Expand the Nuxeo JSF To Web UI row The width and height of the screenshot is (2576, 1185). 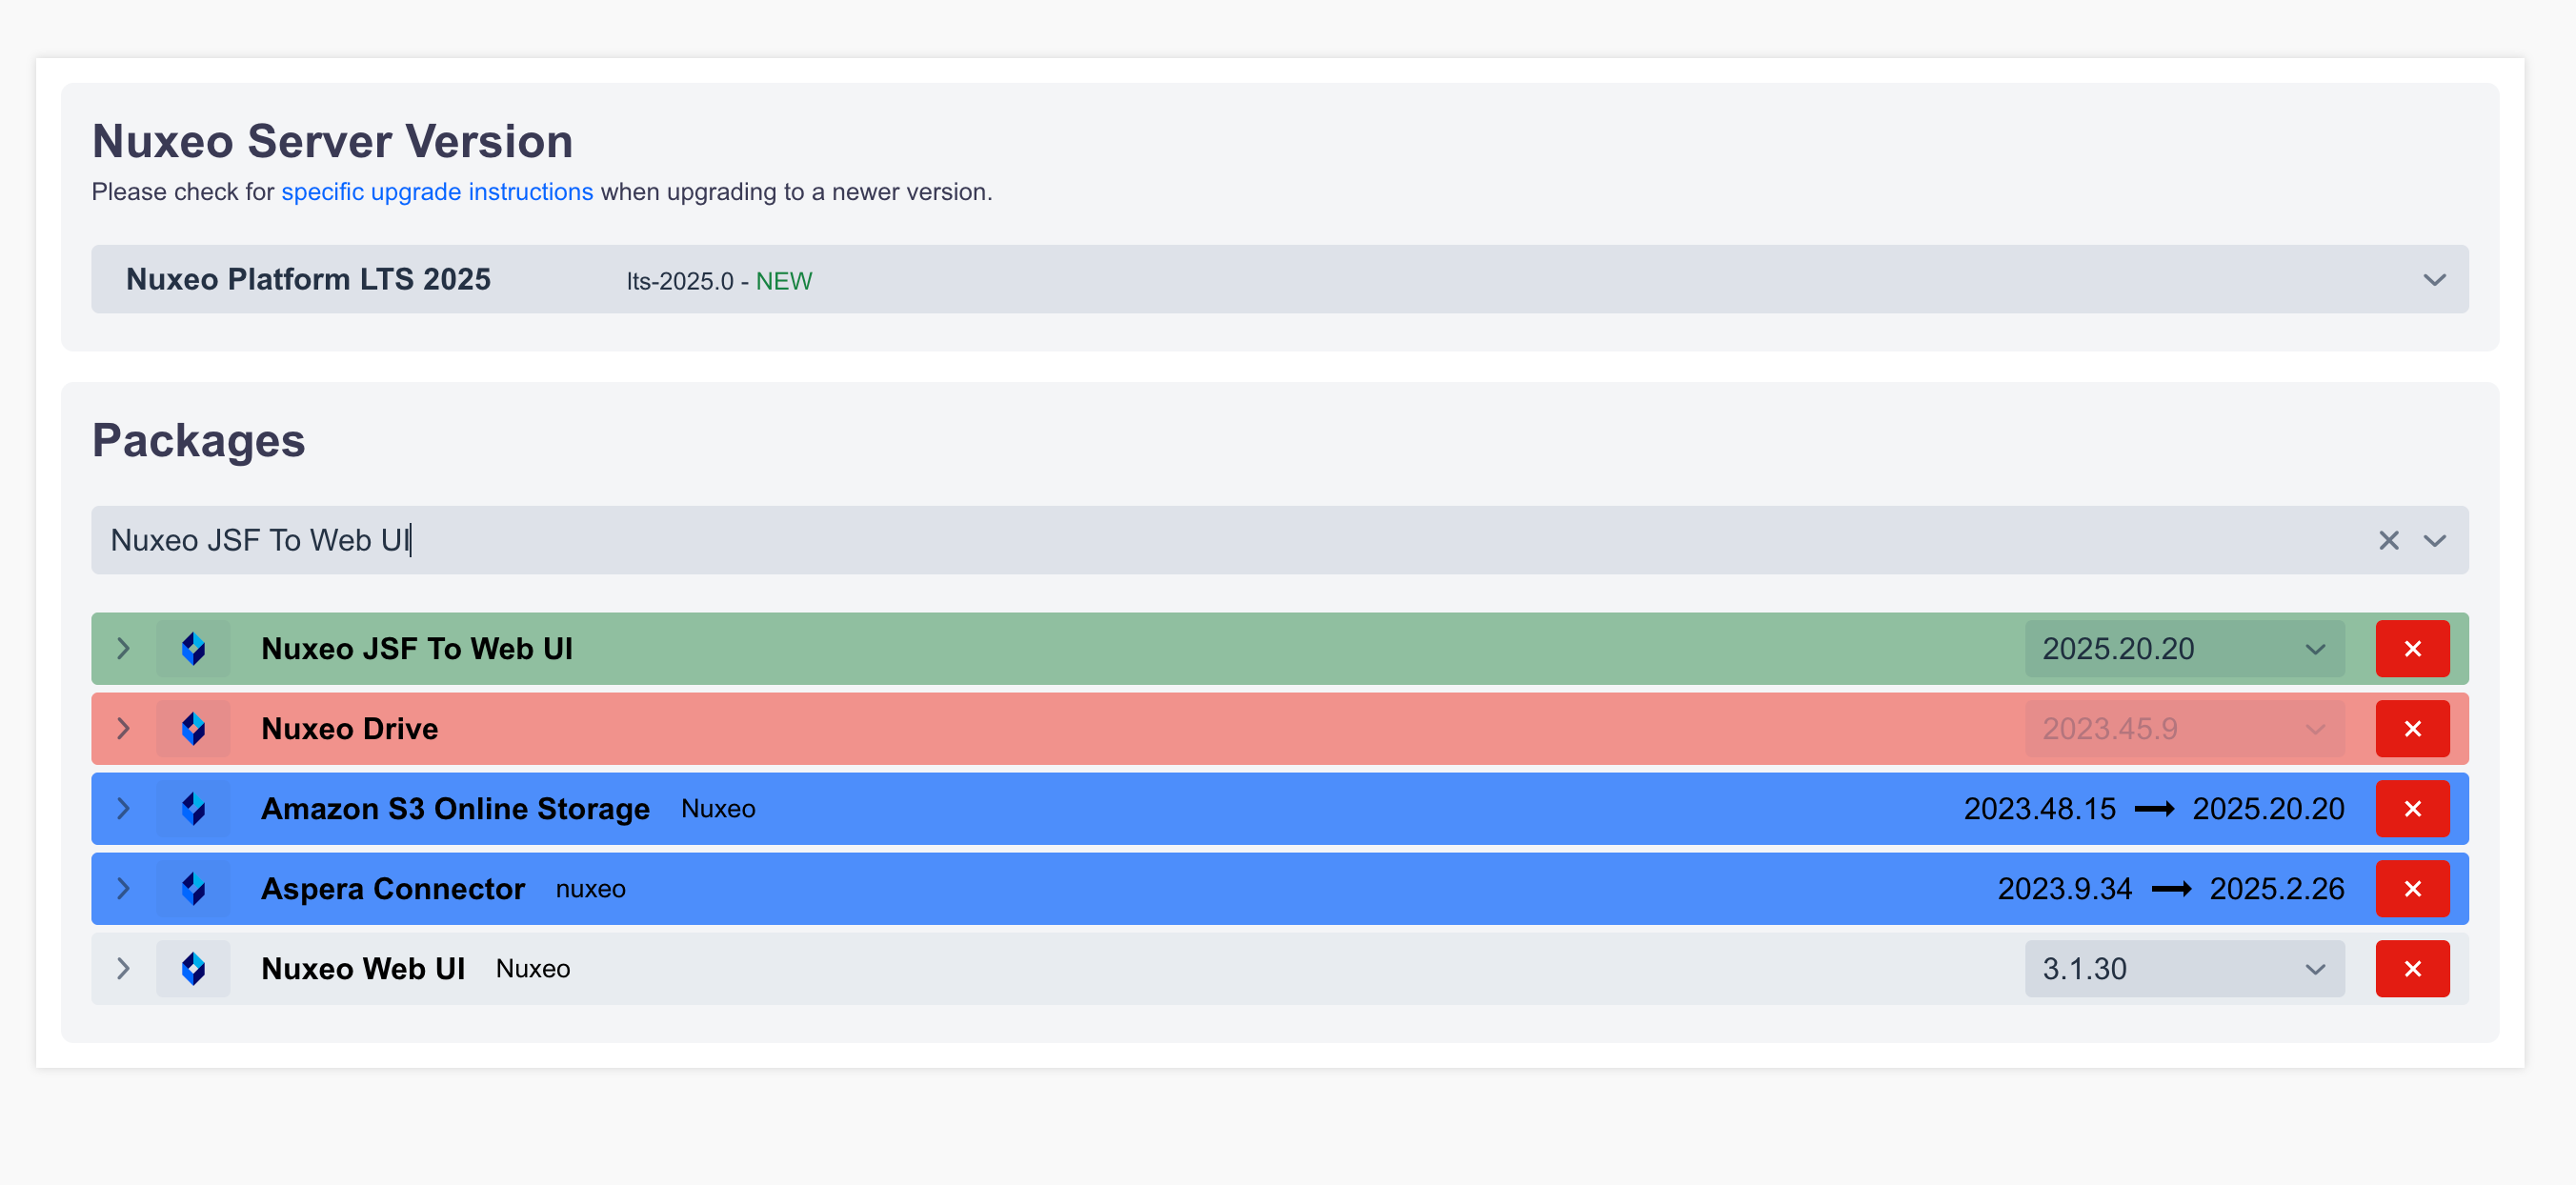(x=123, y=648)
